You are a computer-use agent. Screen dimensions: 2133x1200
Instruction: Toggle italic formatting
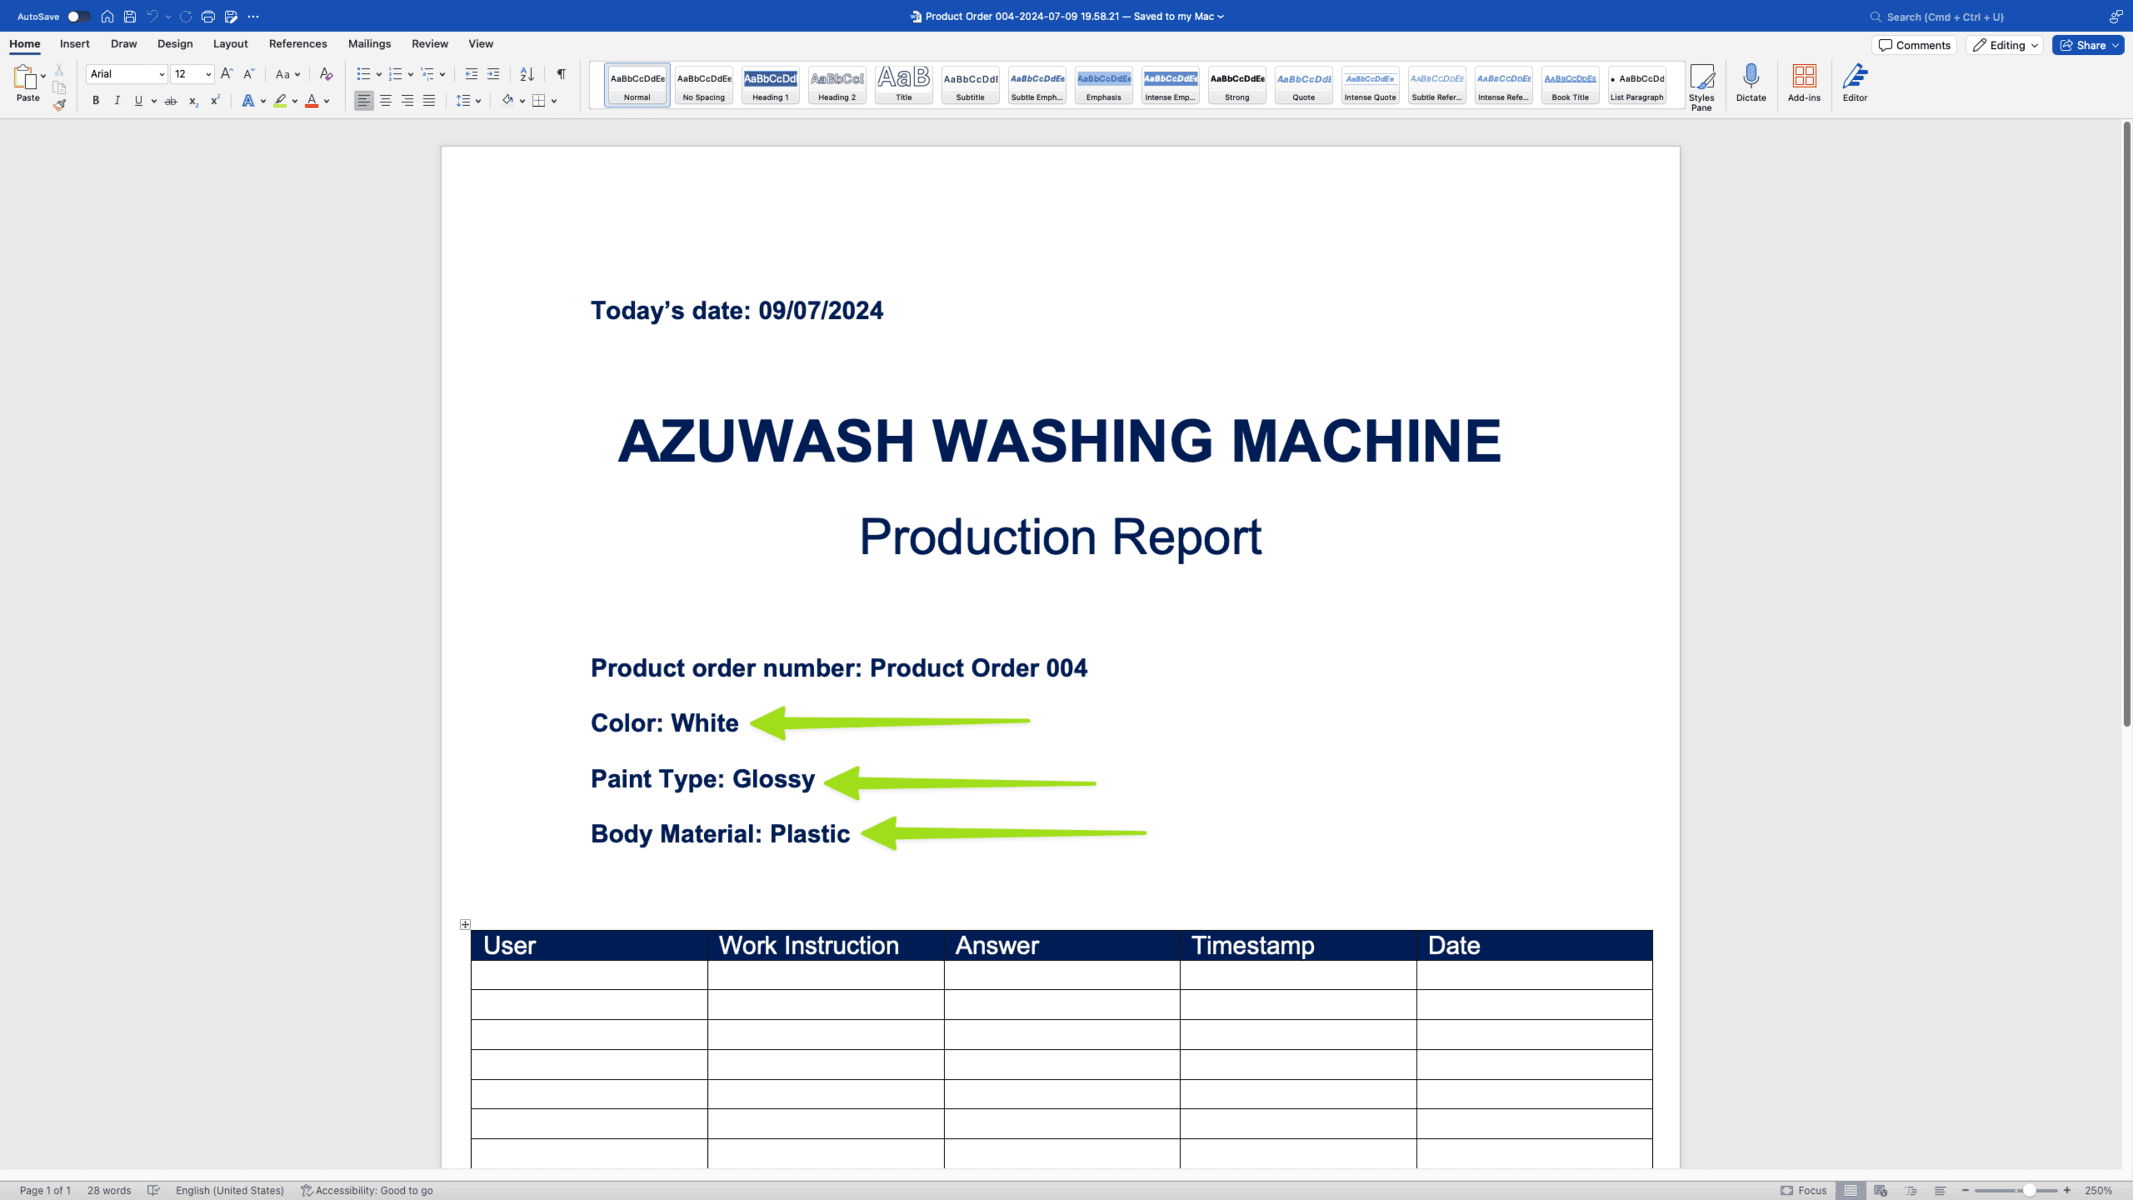click(x=117, y=100)
